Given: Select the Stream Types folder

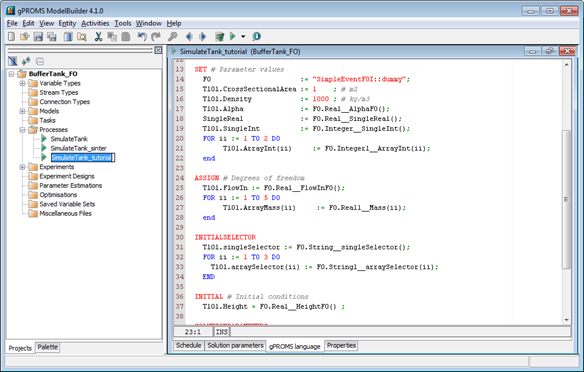Looking at the screenshot, I should point(58,92).
